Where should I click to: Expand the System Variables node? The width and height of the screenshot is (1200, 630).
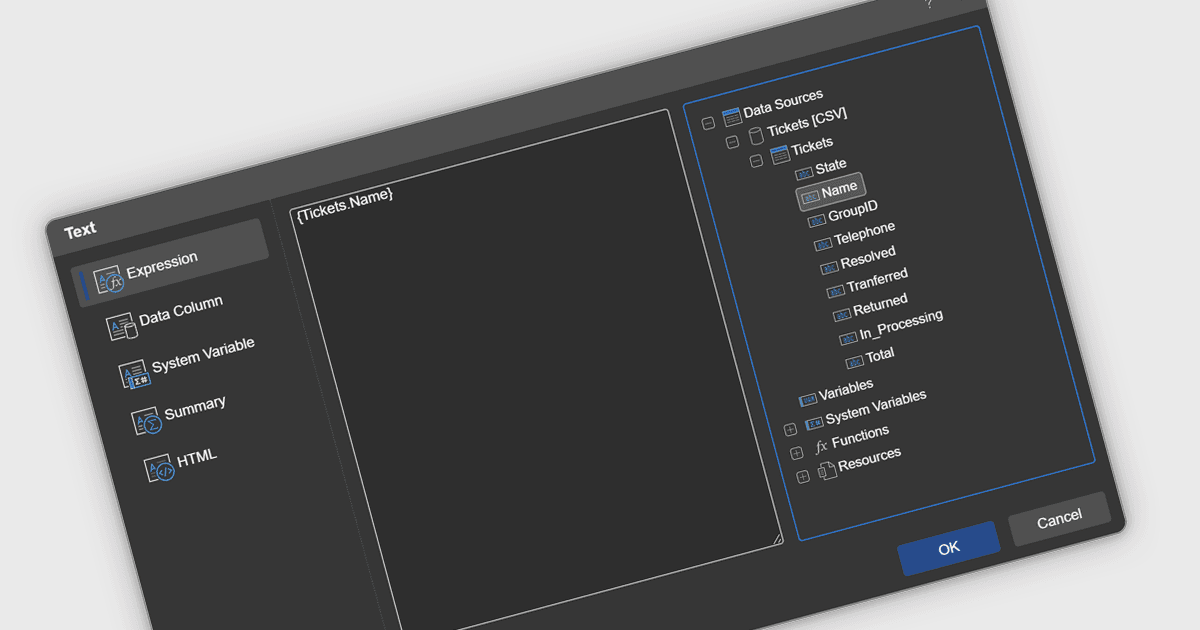[790, 430]
